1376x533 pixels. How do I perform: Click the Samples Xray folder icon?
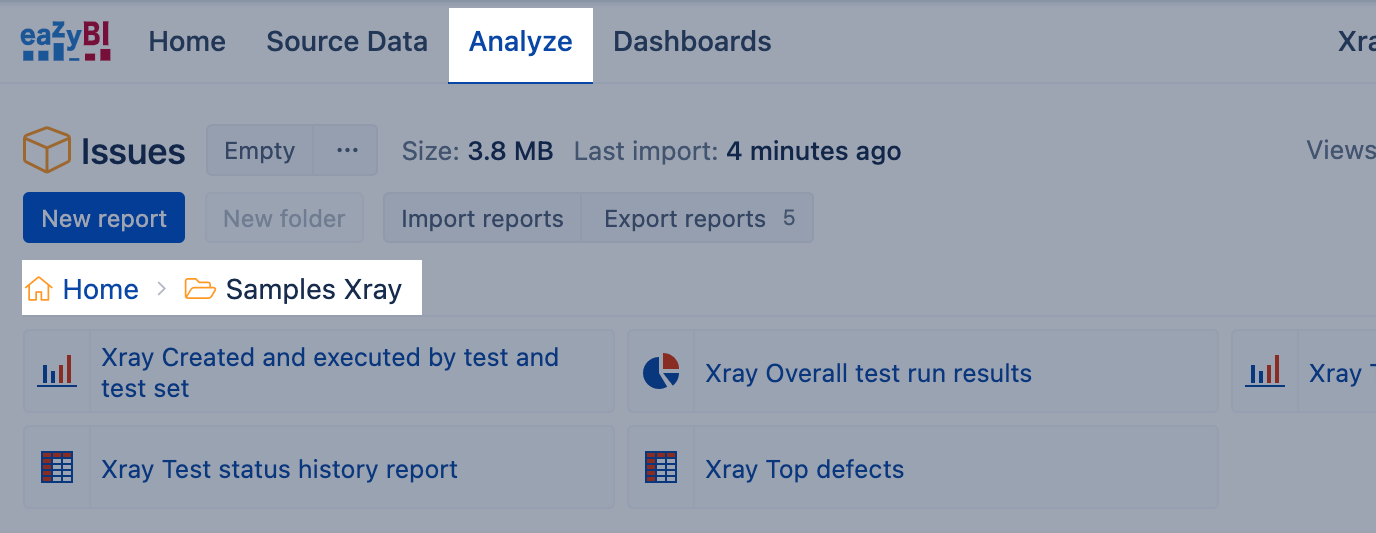200,290
